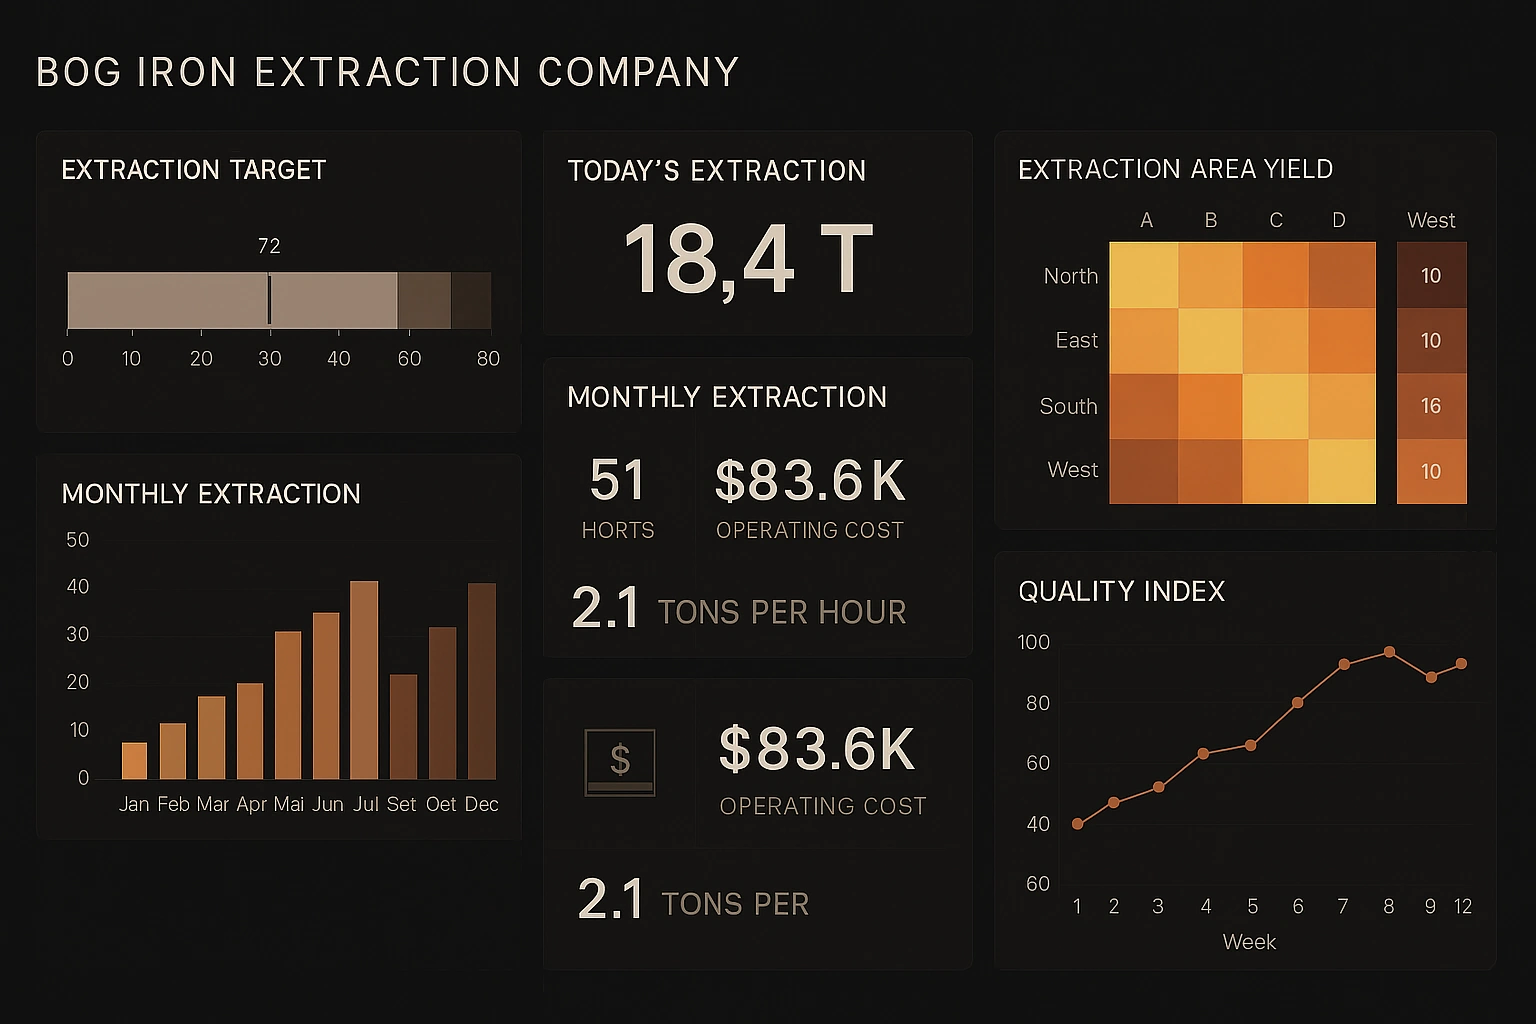Click the dollar sign operating cost icon
Image resolution: width=1536 pixels, height=1024 pixels.
[x=618, y=761]
